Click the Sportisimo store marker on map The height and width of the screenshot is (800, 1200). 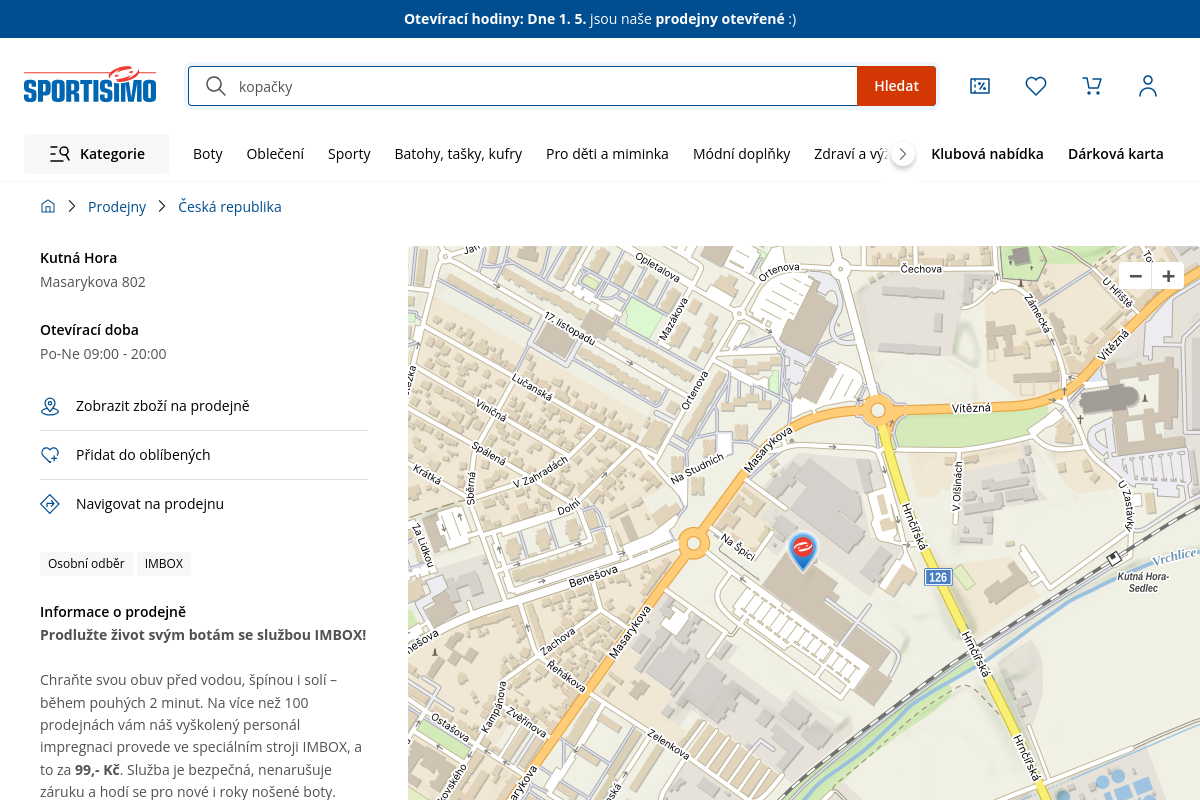tap(802, 550)
